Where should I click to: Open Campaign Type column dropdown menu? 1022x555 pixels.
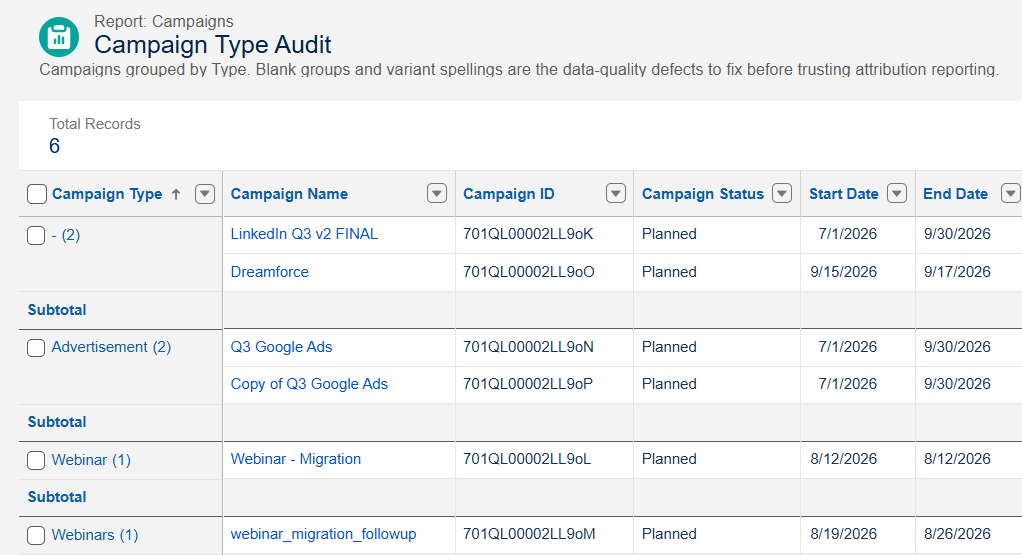pos(205,193)
